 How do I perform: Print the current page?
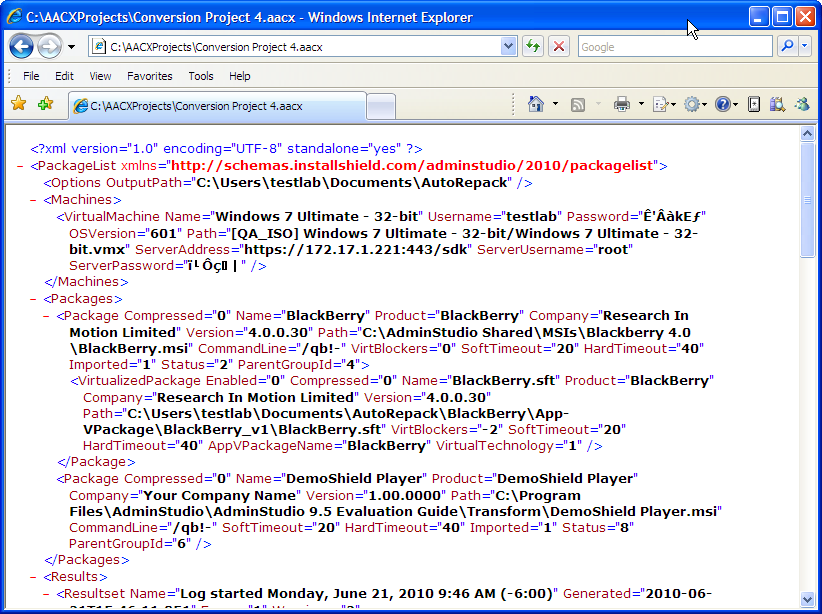point(621,103)
